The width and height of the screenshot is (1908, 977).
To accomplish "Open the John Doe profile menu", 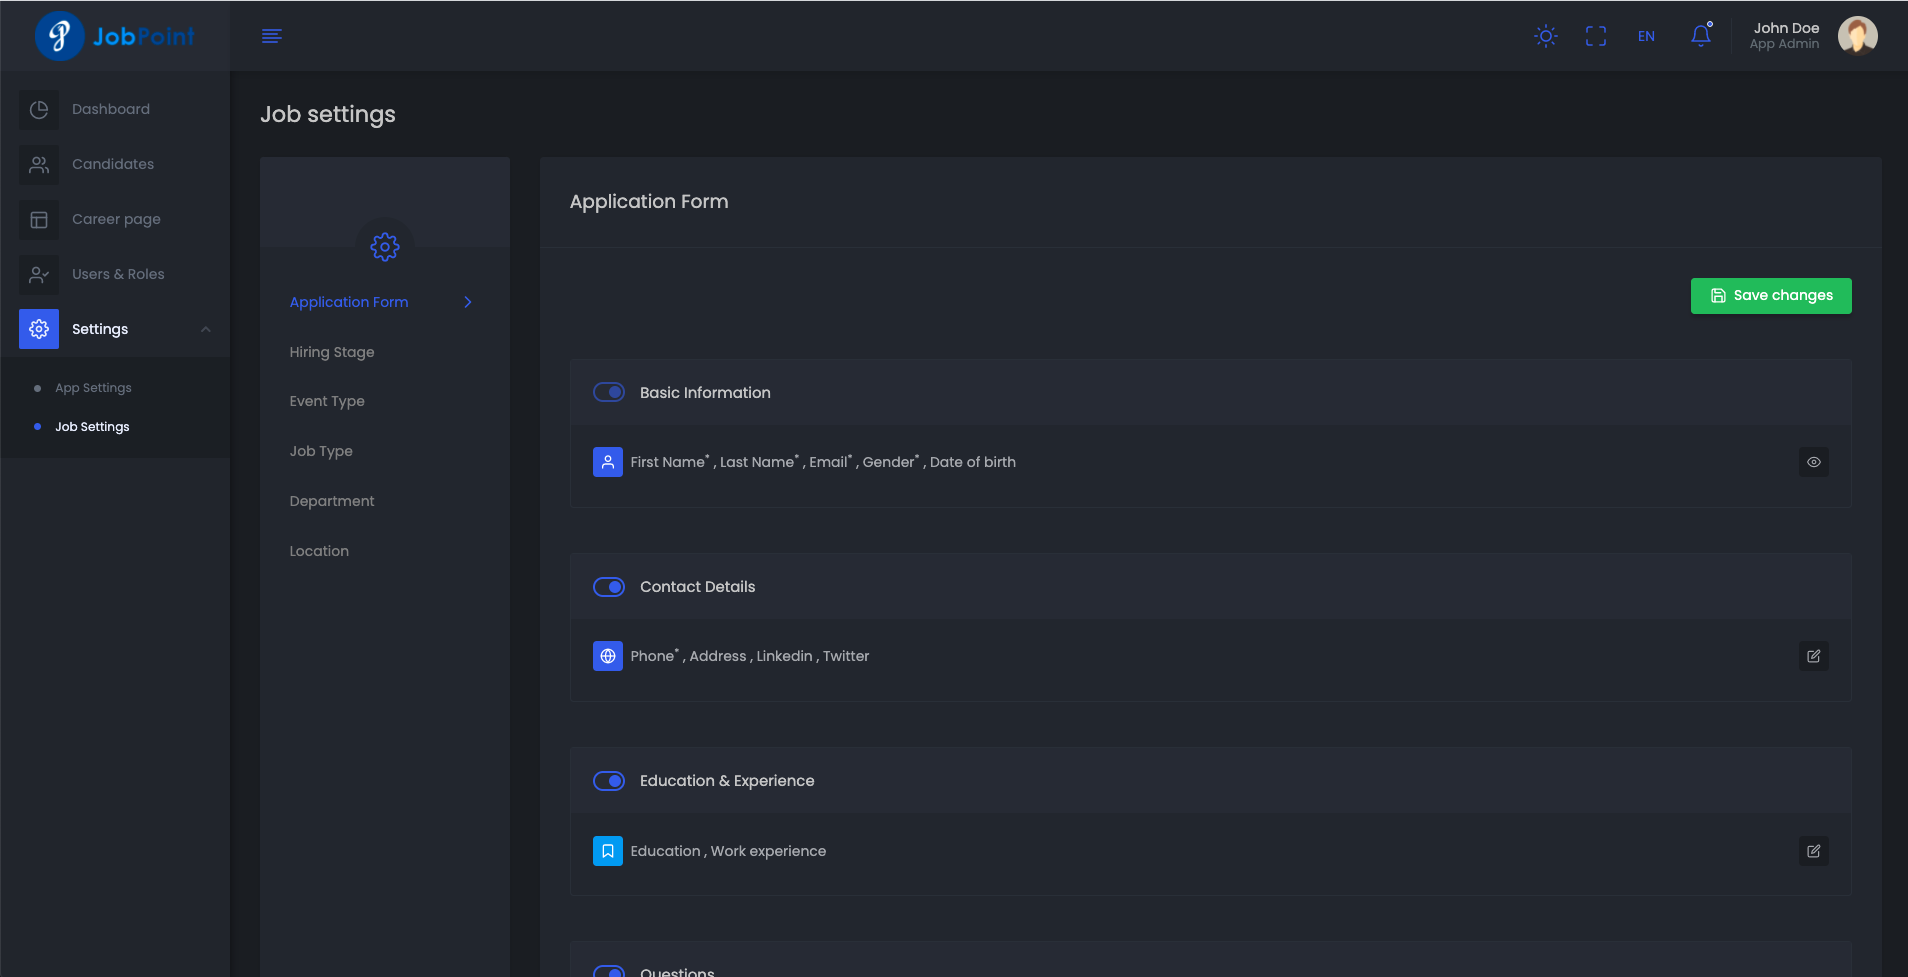I will (1811, 36).
